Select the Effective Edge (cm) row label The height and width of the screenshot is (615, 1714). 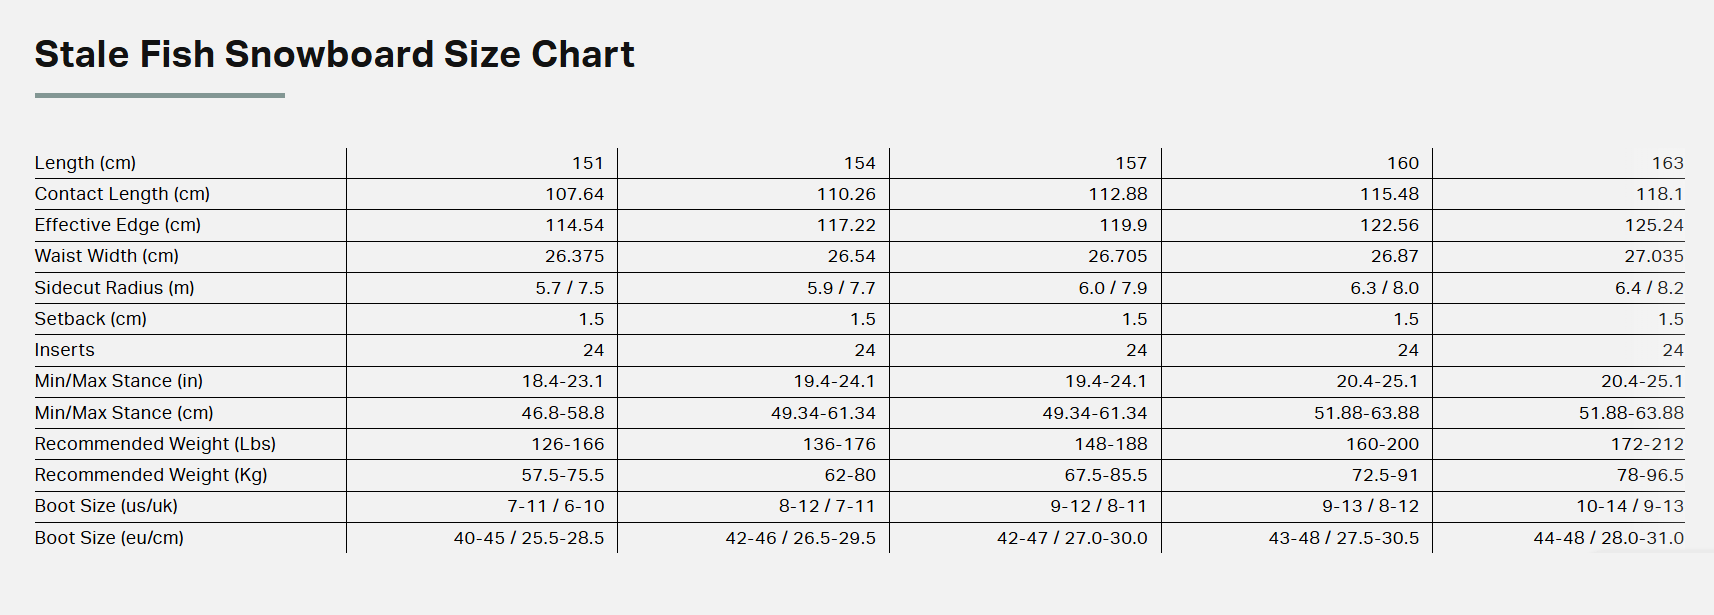coord(118,225)
